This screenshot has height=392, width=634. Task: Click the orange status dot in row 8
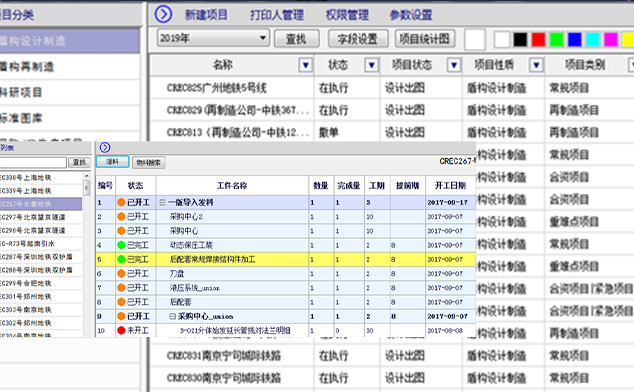coord(121,302)
